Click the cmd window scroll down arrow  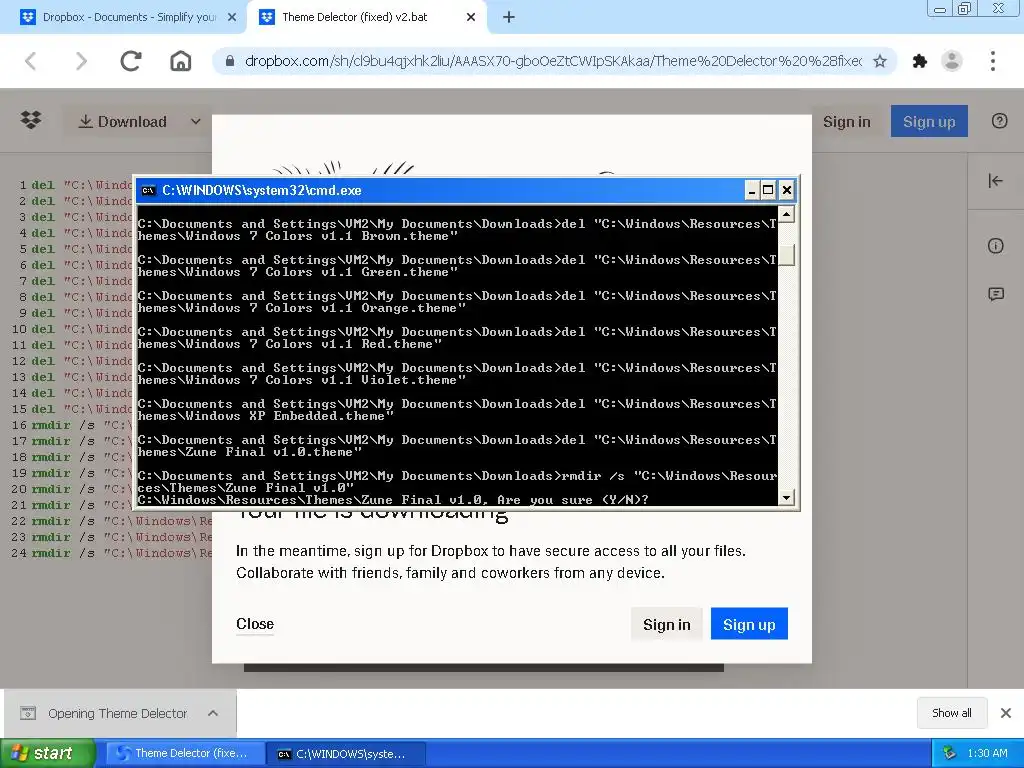pyautogui.click(x=786, y=498)
